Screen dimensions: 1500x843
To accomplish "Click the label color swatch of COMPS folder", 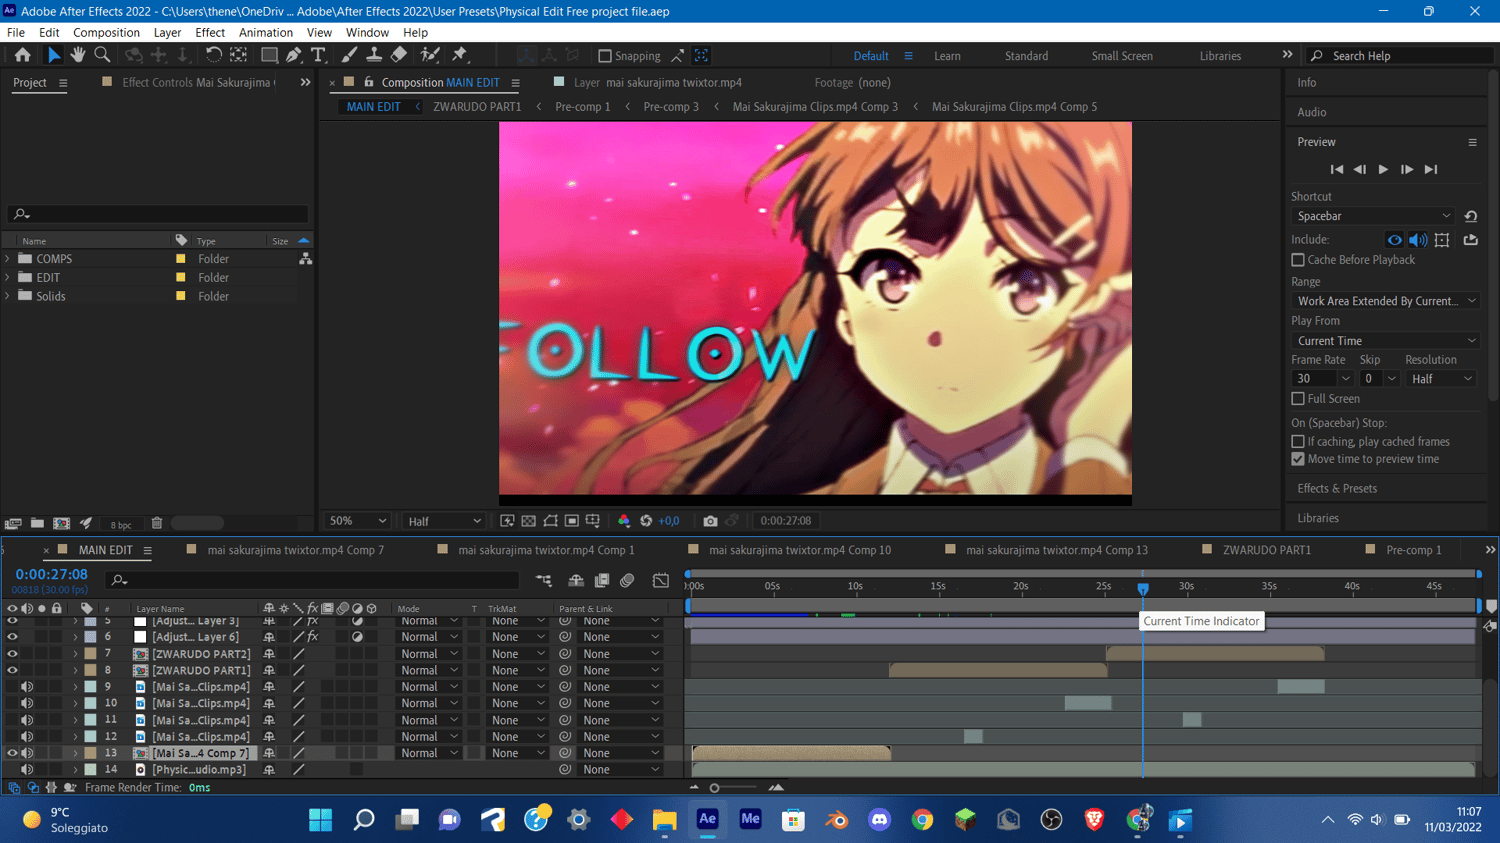I will [x=181, y=259].
